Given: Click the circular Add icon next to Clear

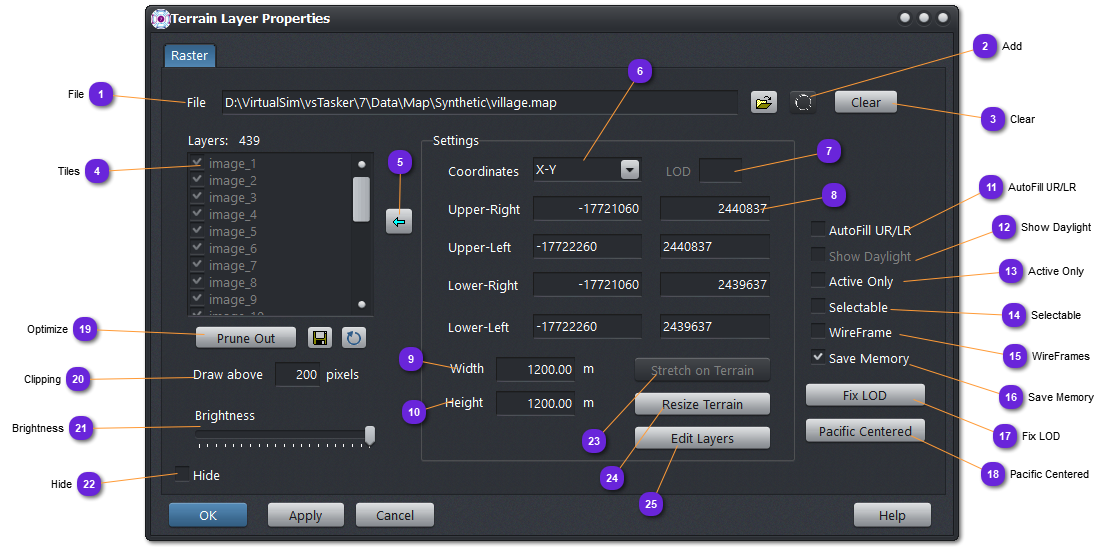Looking at the screenshot, I should 802,102.
